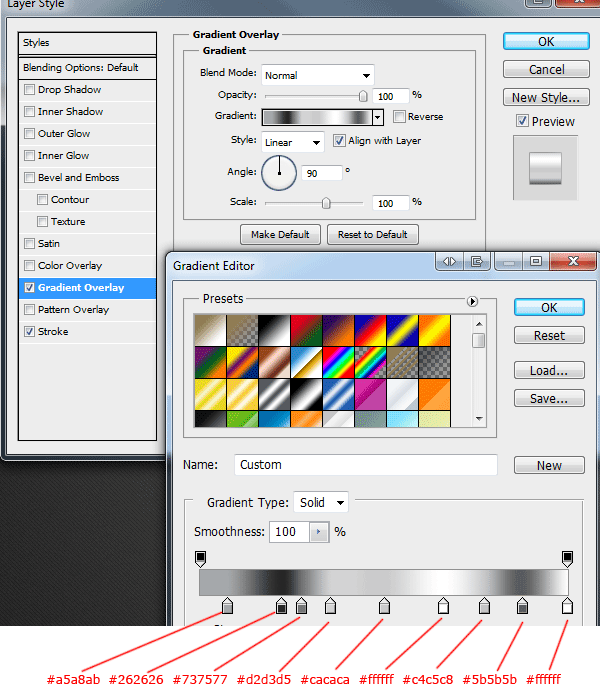This screenshot has height=700, width=600.
Task: Uncheck Align with Layer
Action: coord(339,141)
